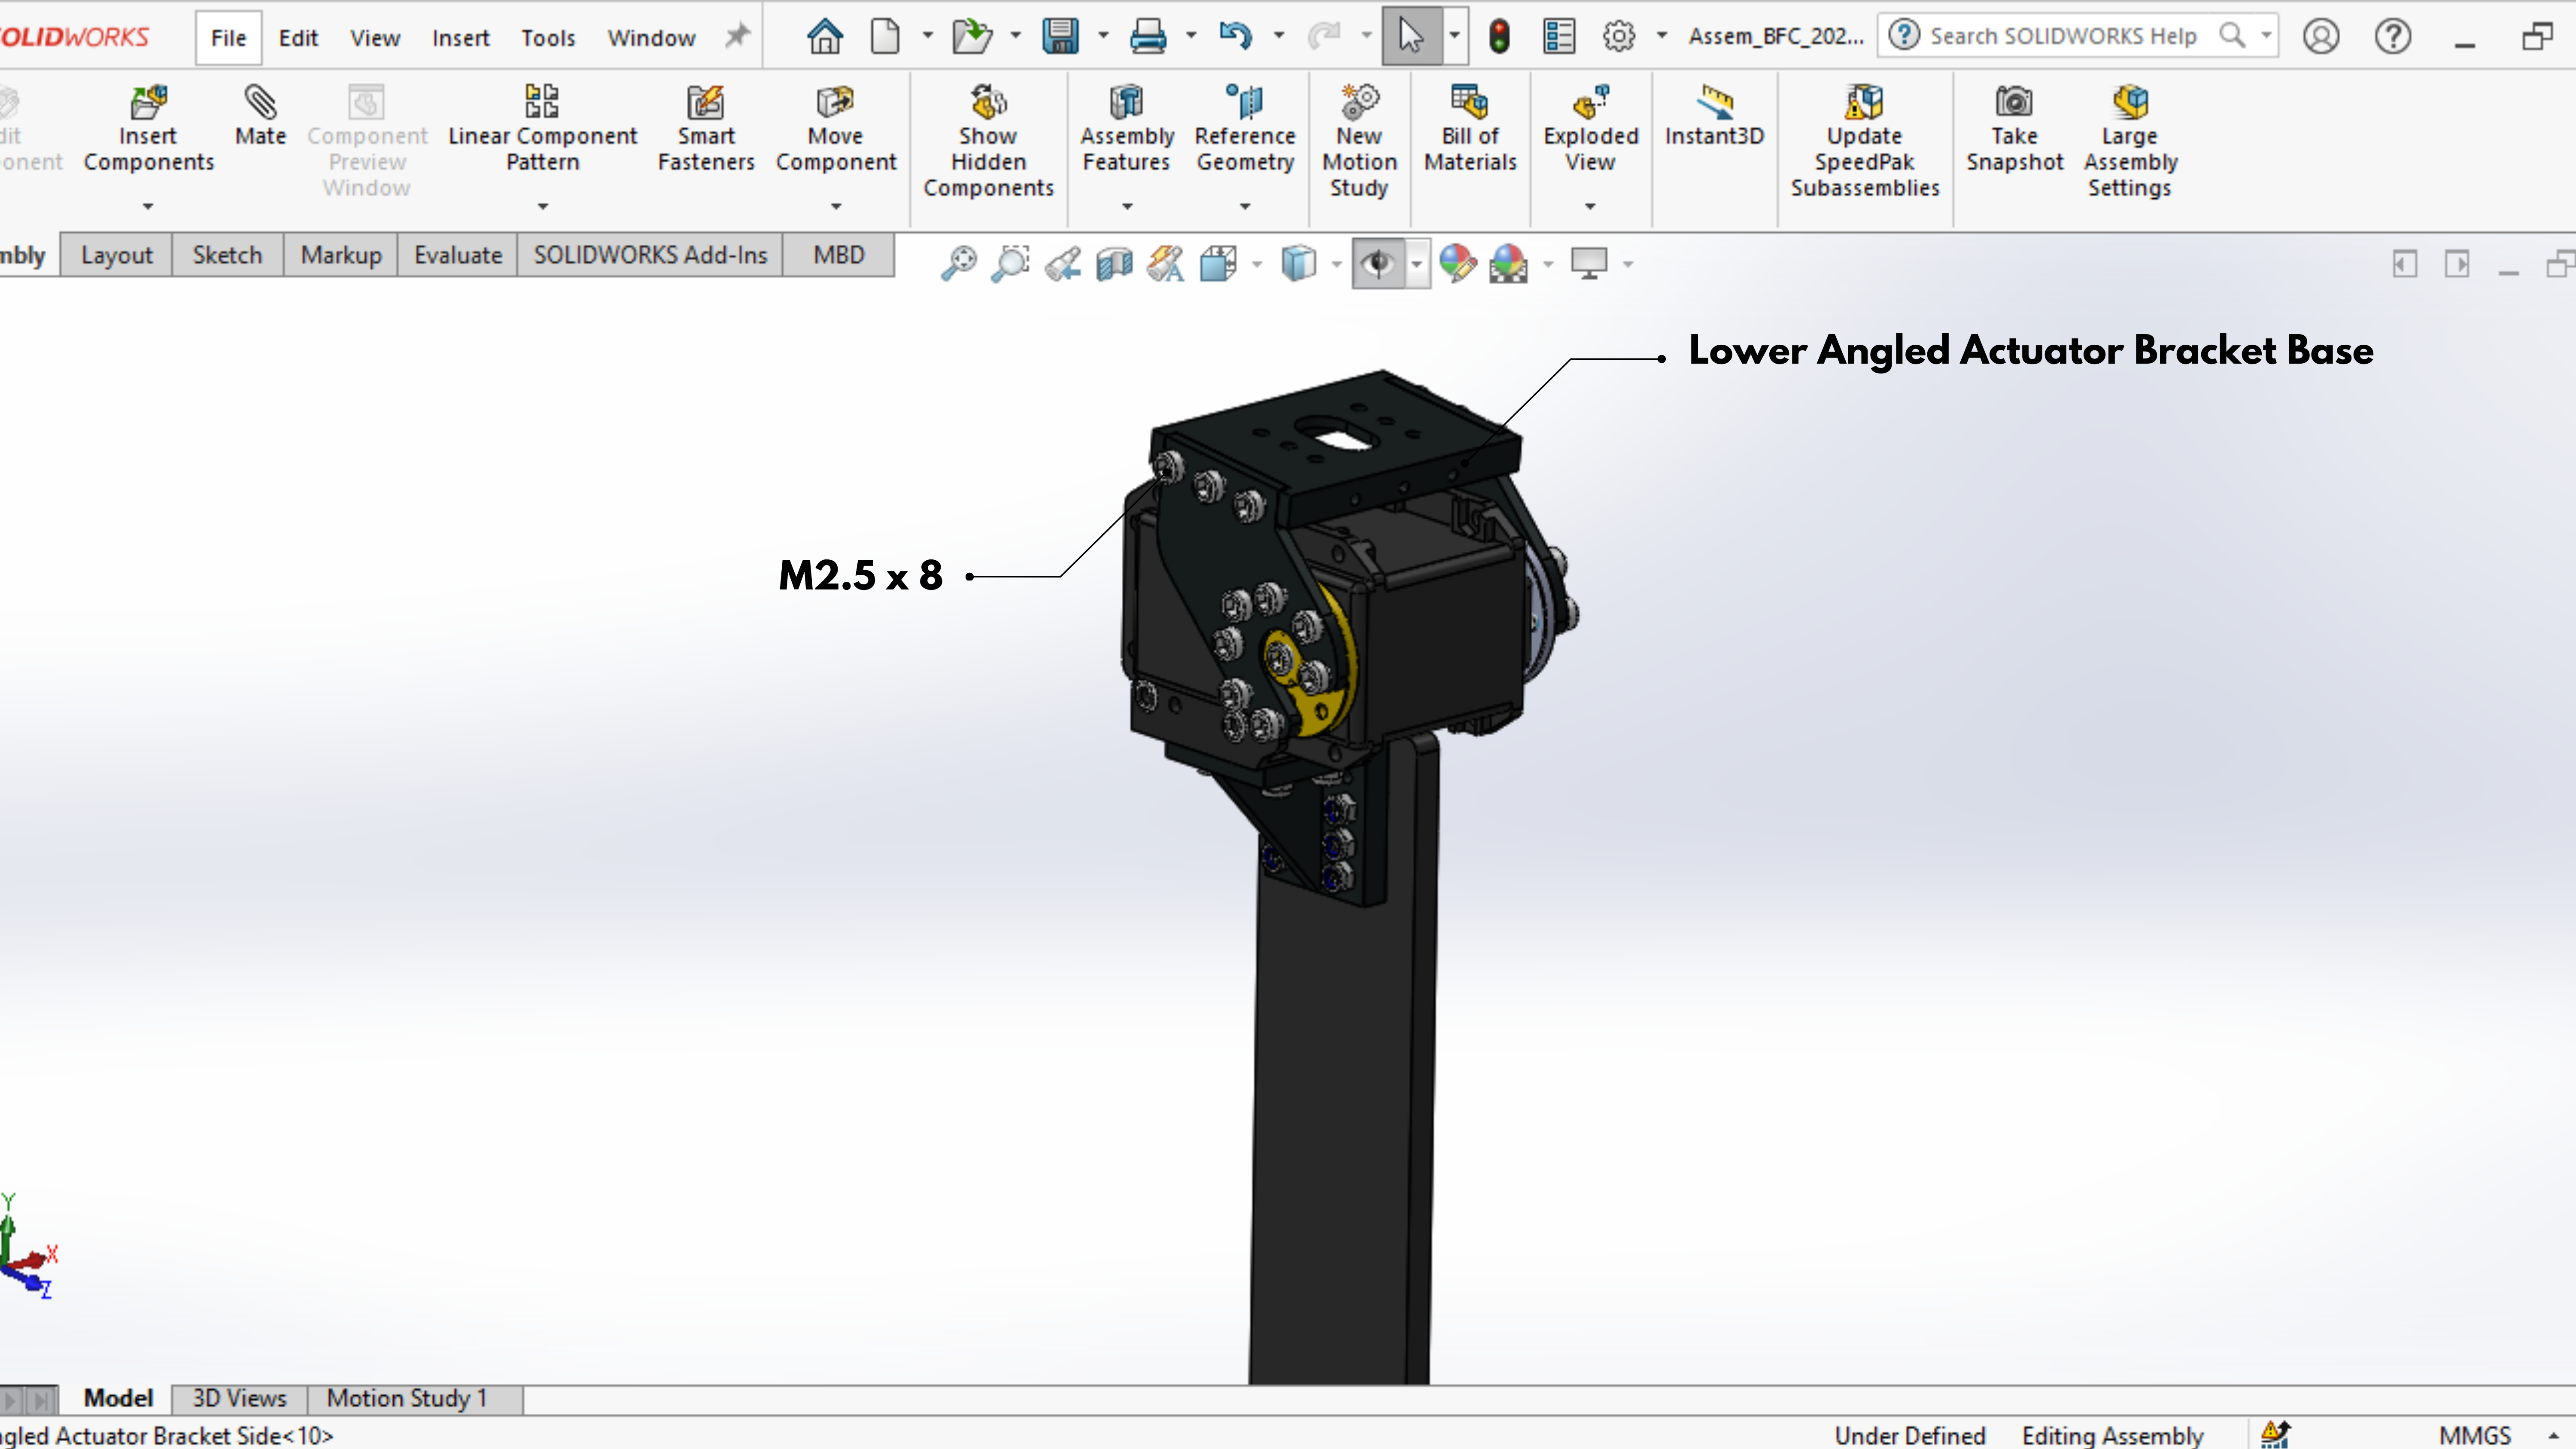Click the user Login account icon

(2320, 36)
